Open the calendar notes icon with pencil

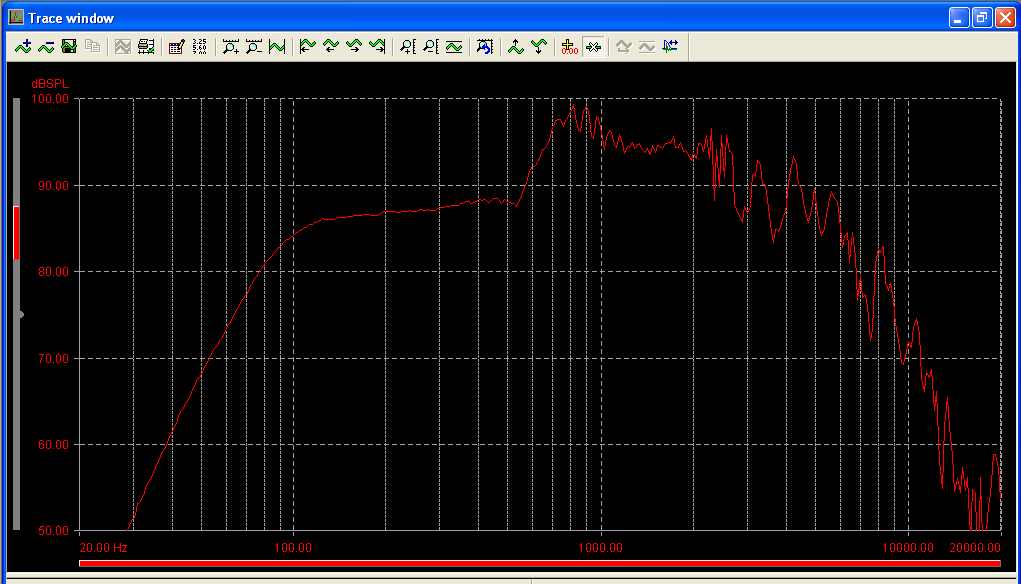coord(176,47)
